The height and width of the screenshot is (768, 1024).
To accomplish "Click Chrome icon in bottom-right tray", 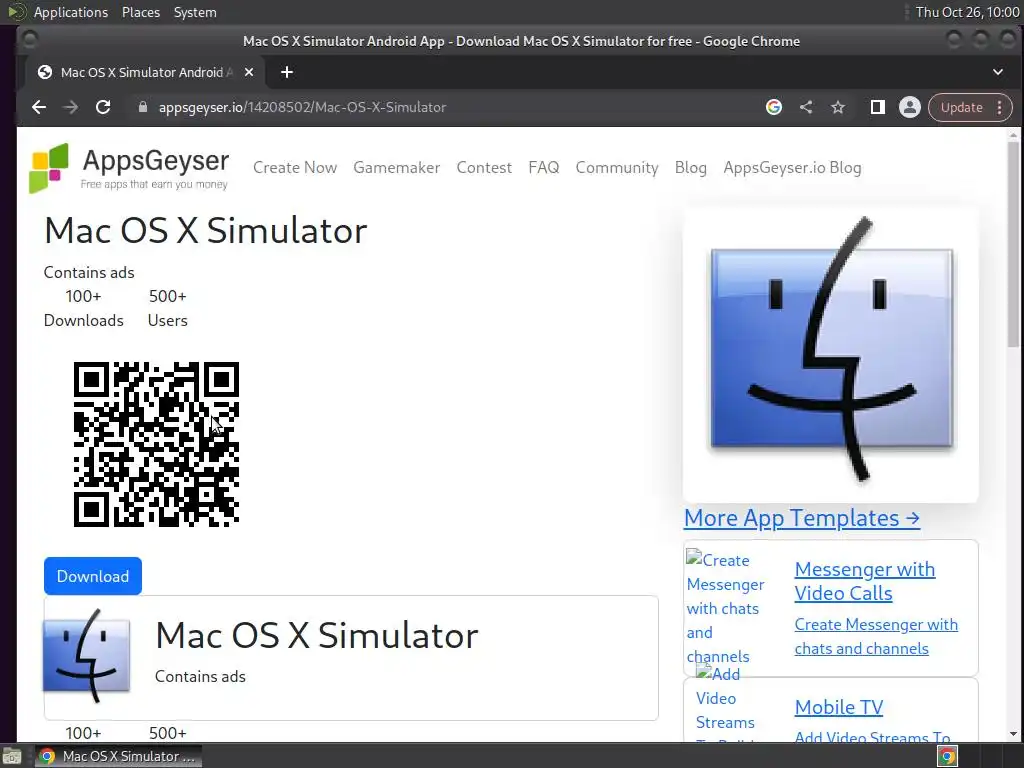I will pyautogui.click(x=947, y=756).
